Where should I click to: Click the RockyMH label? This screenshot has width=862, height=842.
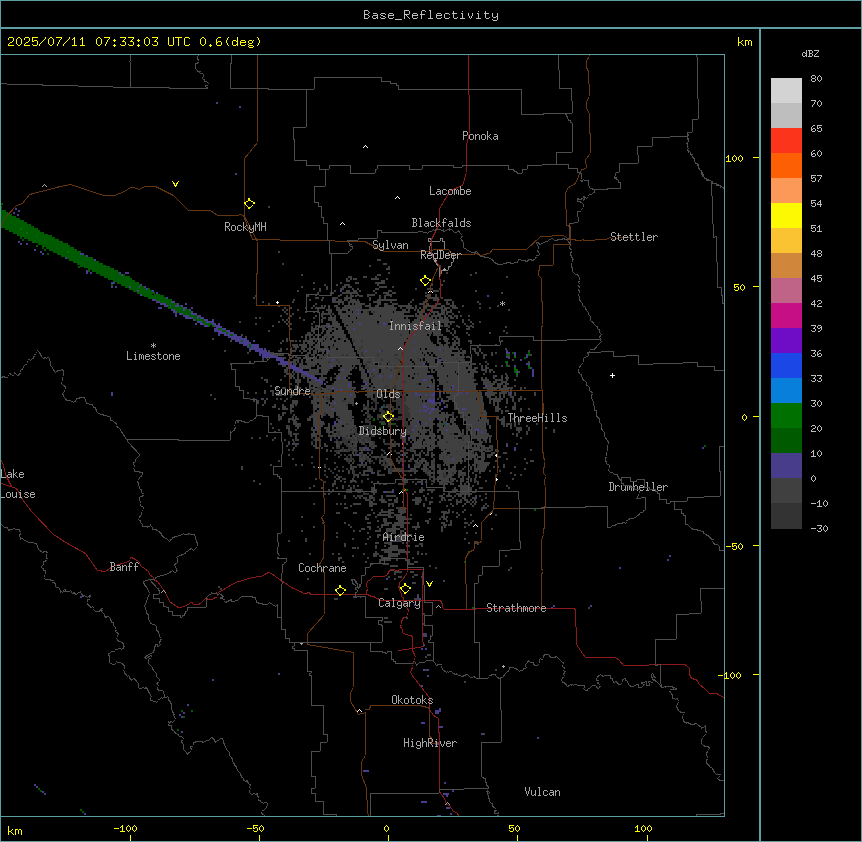coord(245,227)
